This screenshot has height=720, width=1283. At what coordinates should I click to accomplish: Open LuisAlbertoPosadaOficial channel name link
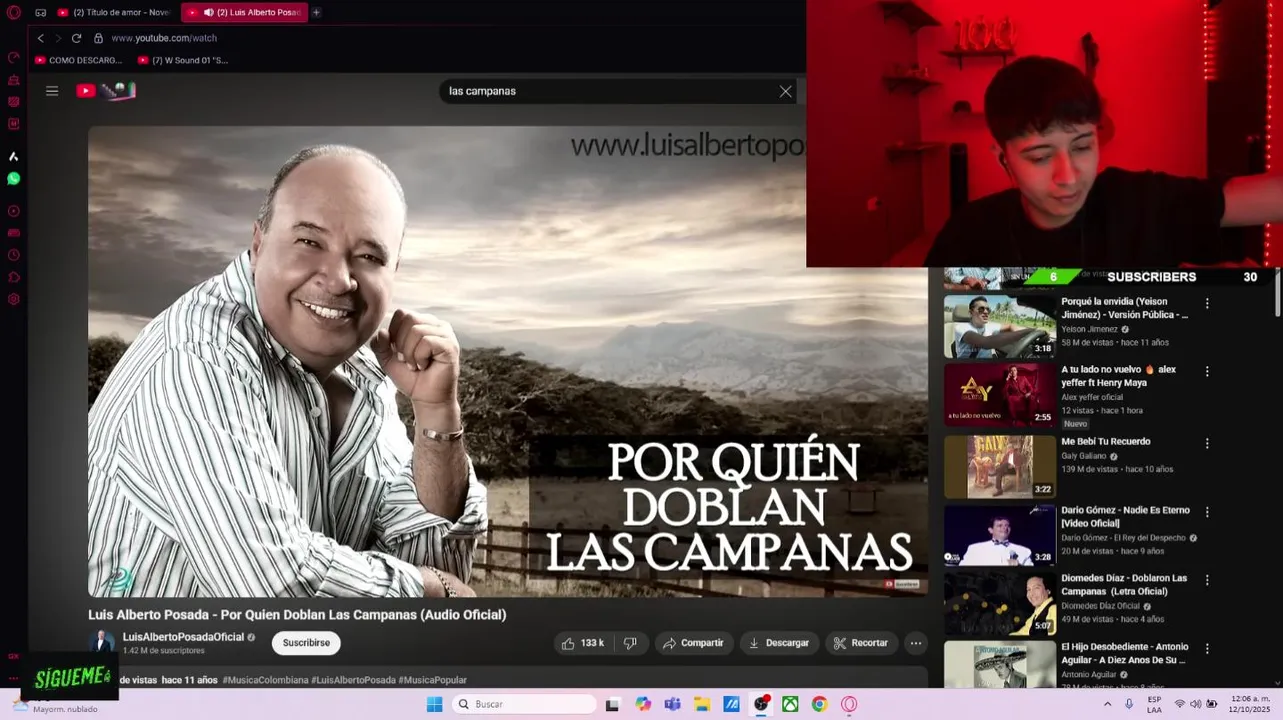183,637
